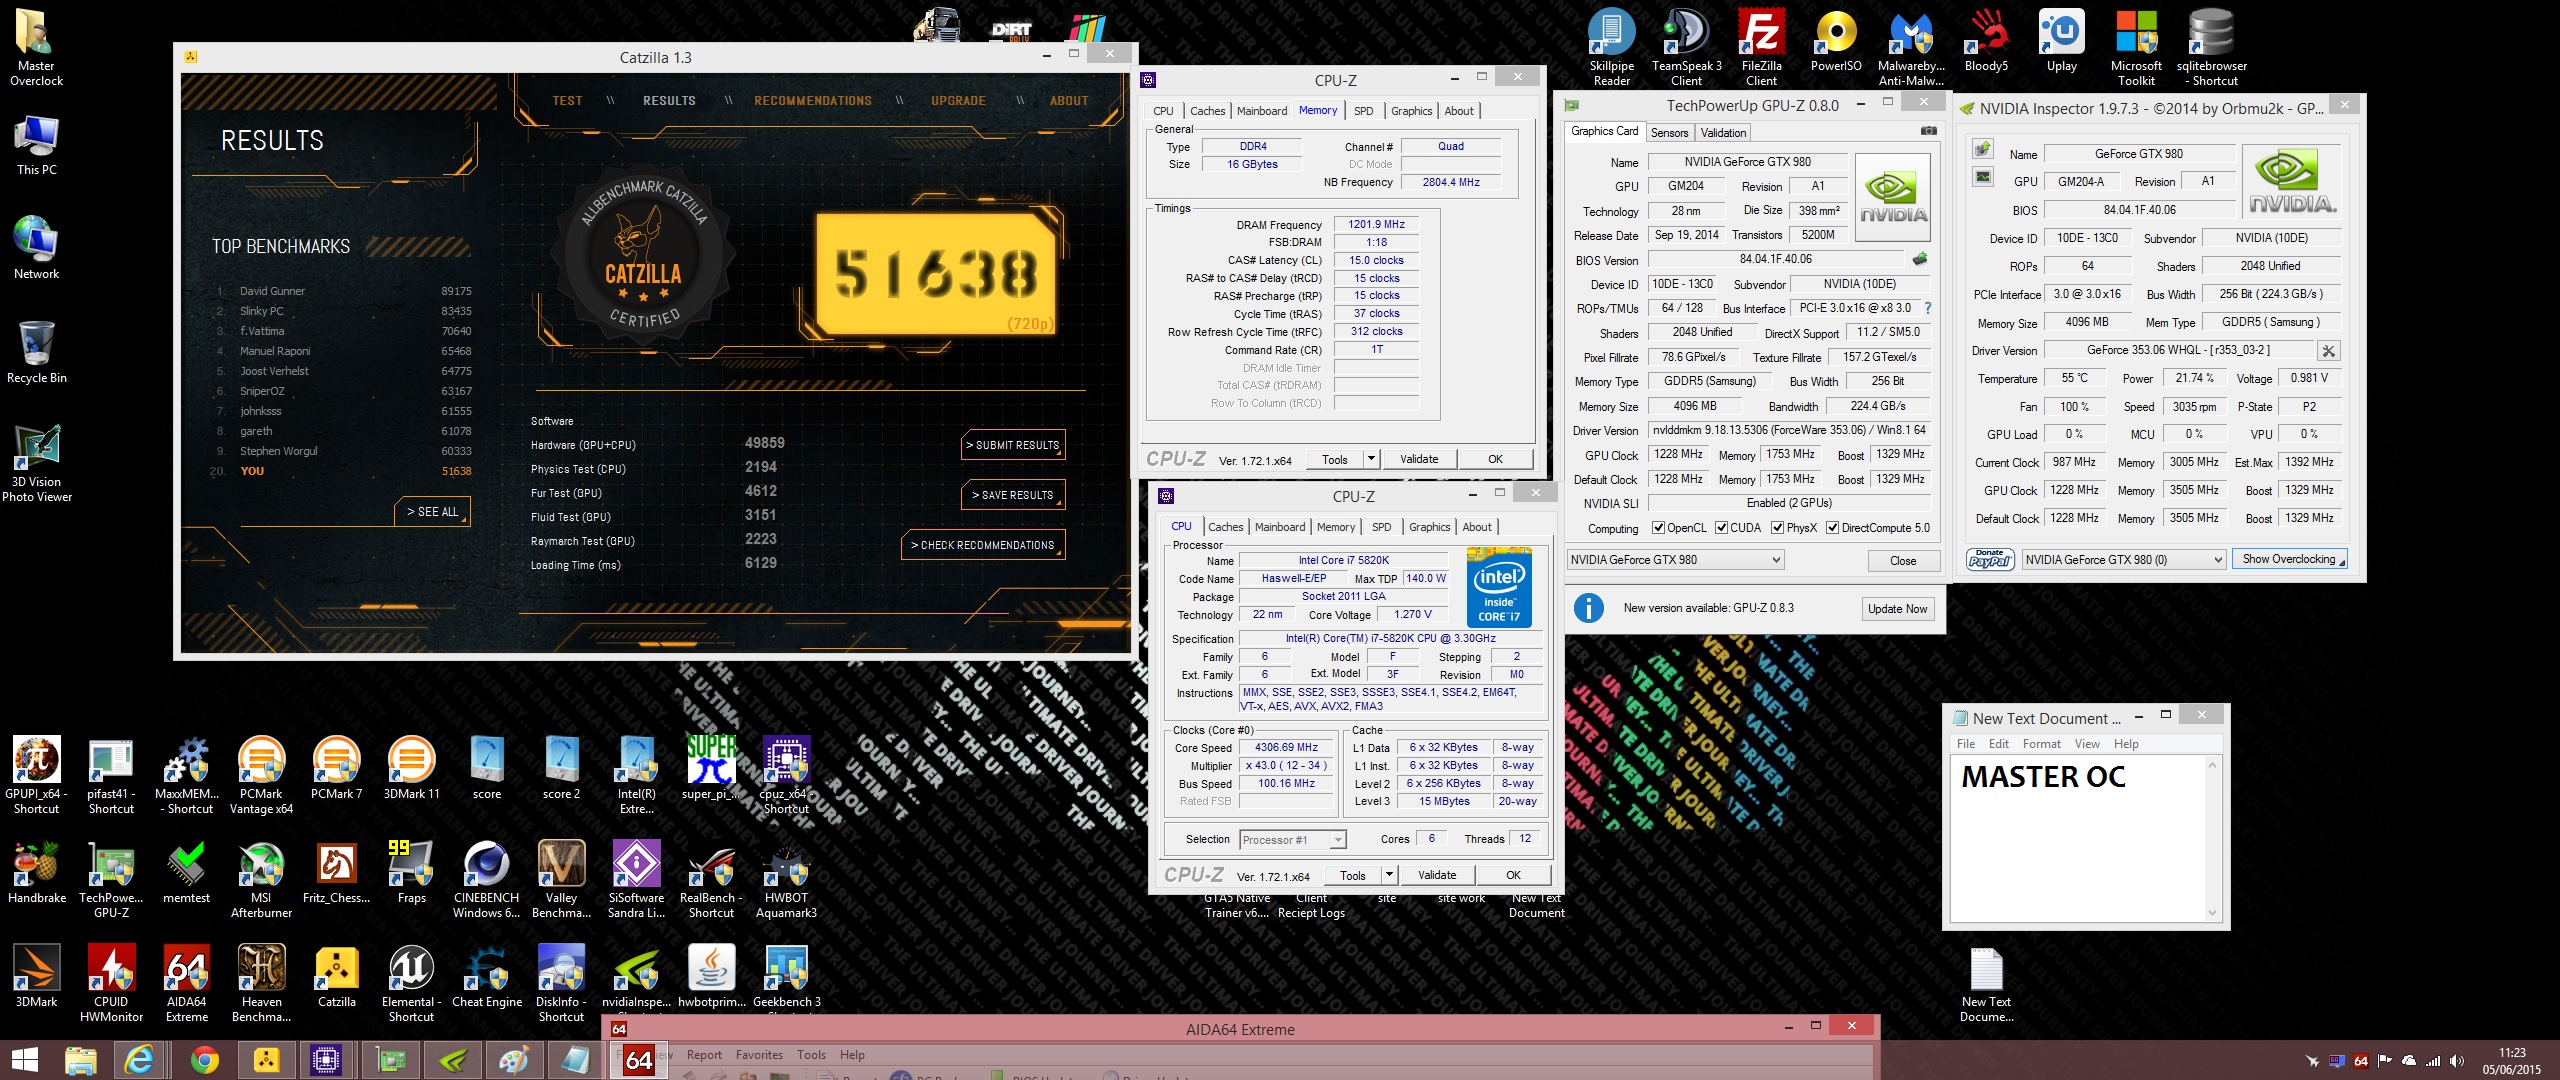Switch to Validation tab in GPU-Z
This screenshot has height=1080, width=2560.
pos(1723,133)
